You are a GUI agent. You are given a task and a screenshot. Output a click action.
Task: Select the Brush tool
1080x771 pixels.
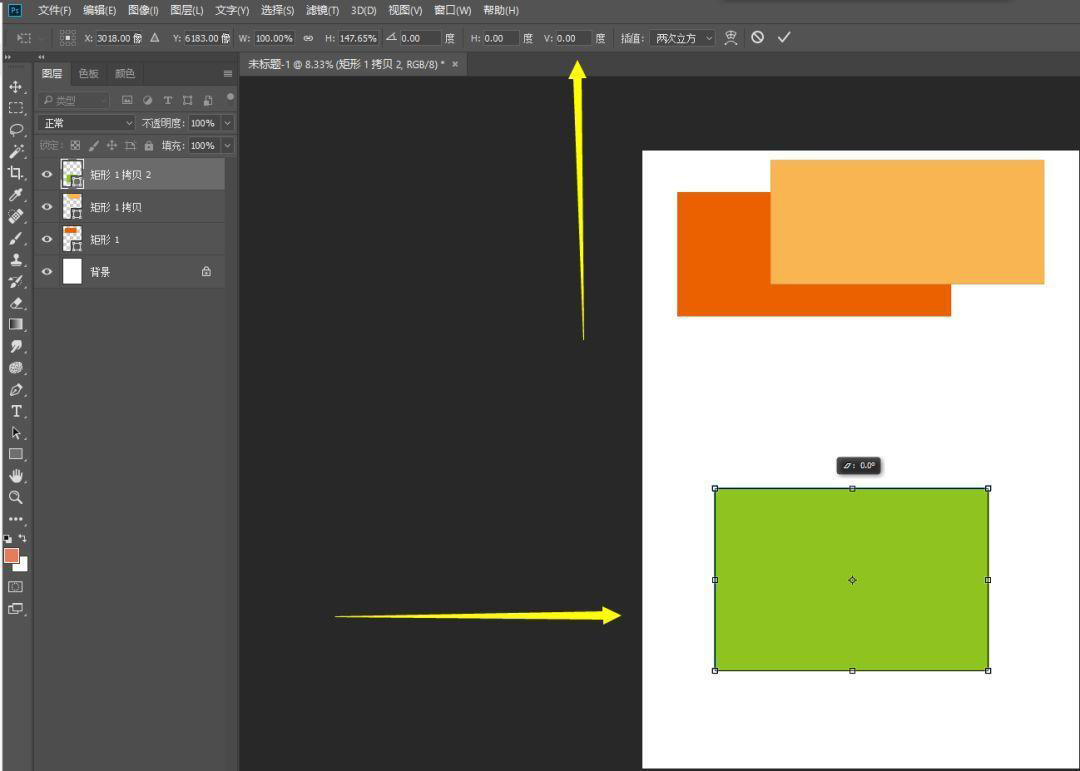point(15,238)
